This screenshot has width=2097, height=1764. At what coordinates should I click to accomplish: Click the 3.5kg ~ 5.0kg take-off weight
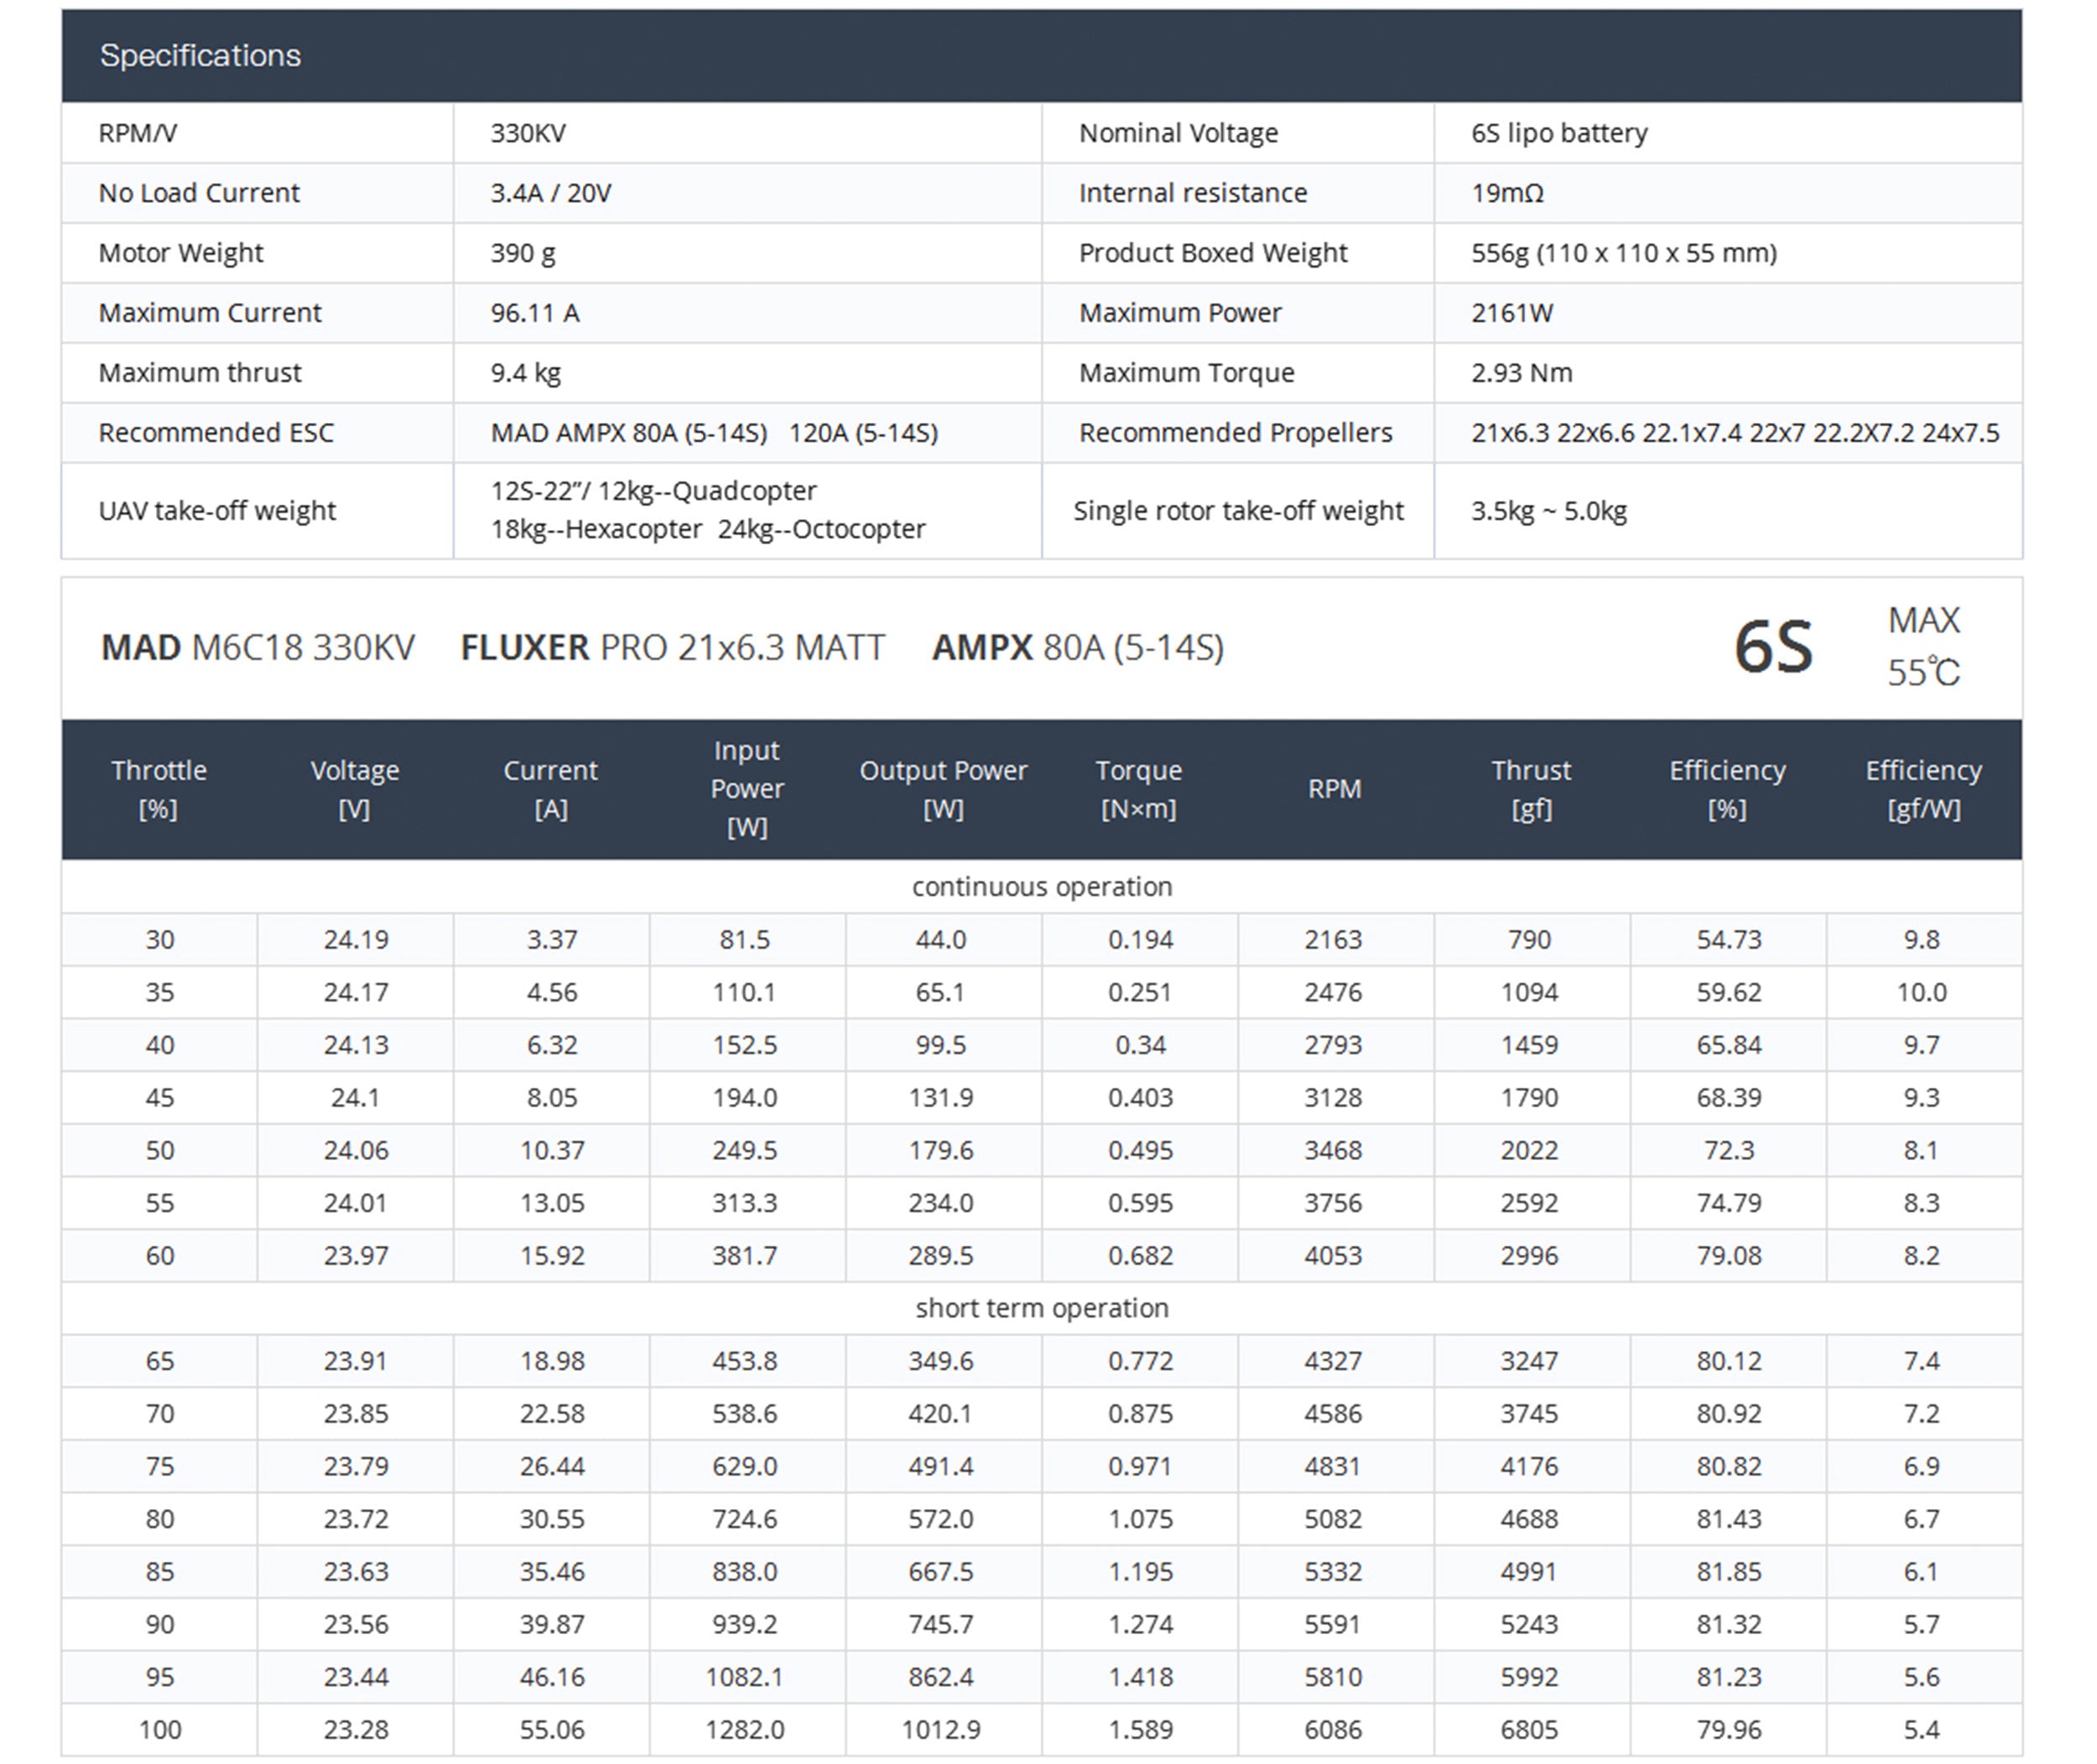coord(1548,511)
